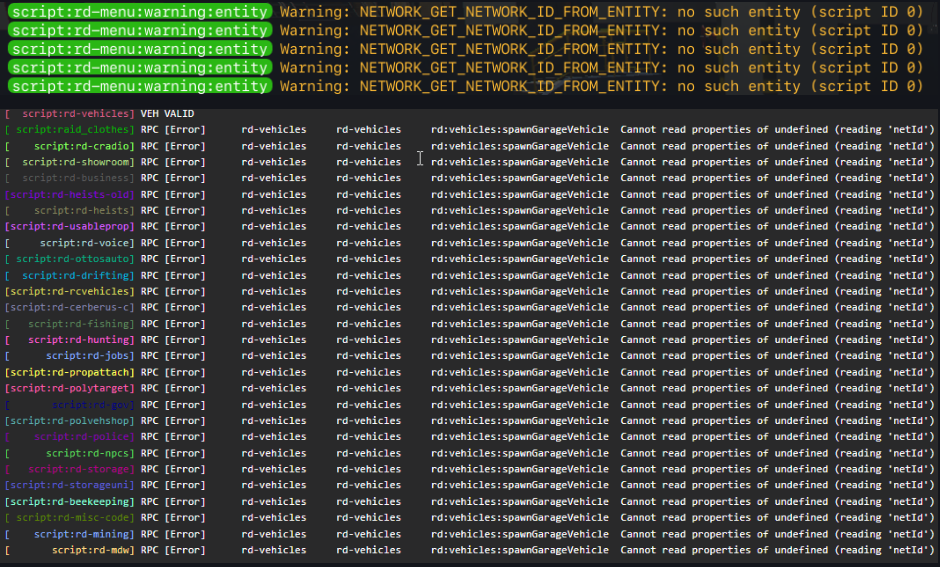Click the 'VEH VALID' log message

(167, 113)
